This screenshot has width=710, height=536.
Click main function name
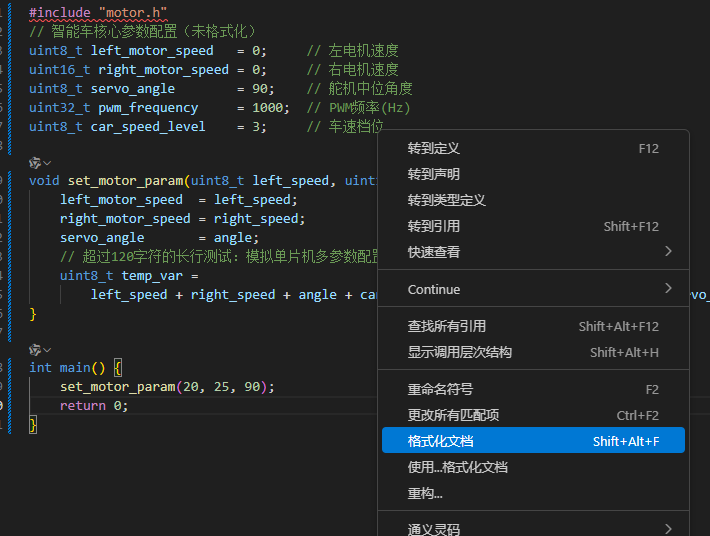[x=75, y=368]
